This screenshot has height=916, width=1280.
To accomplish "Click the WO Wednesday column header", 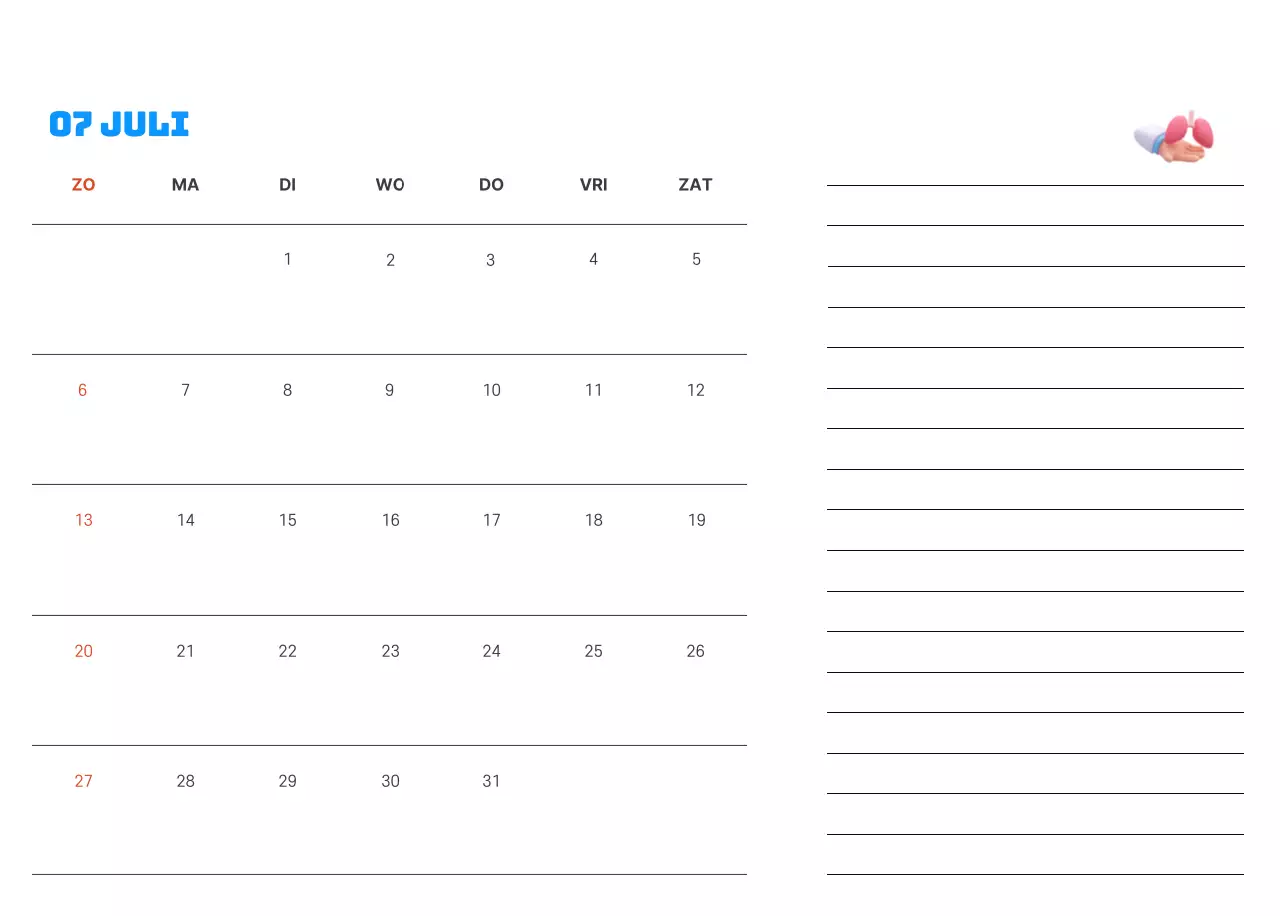I will [x=390, y=185].
